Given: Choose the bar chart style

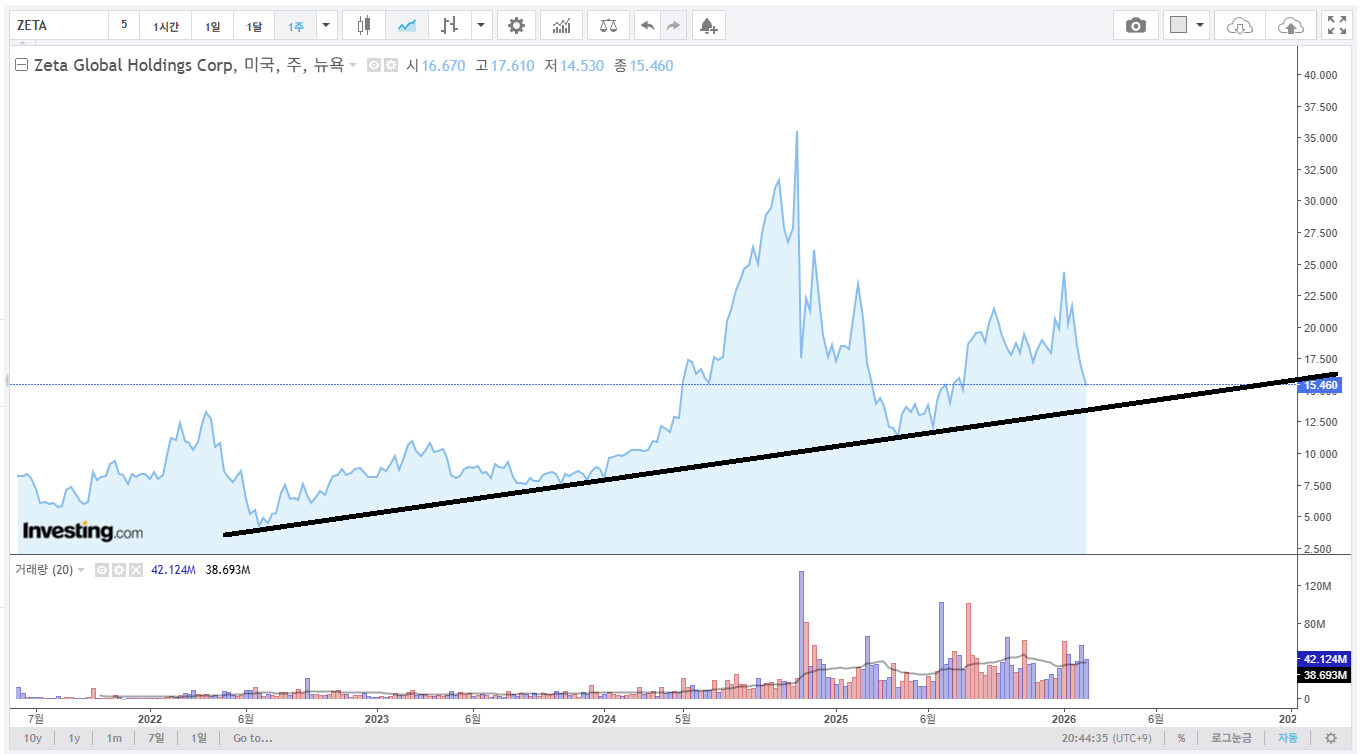Looking at the screenshot, I should point(450,26).
